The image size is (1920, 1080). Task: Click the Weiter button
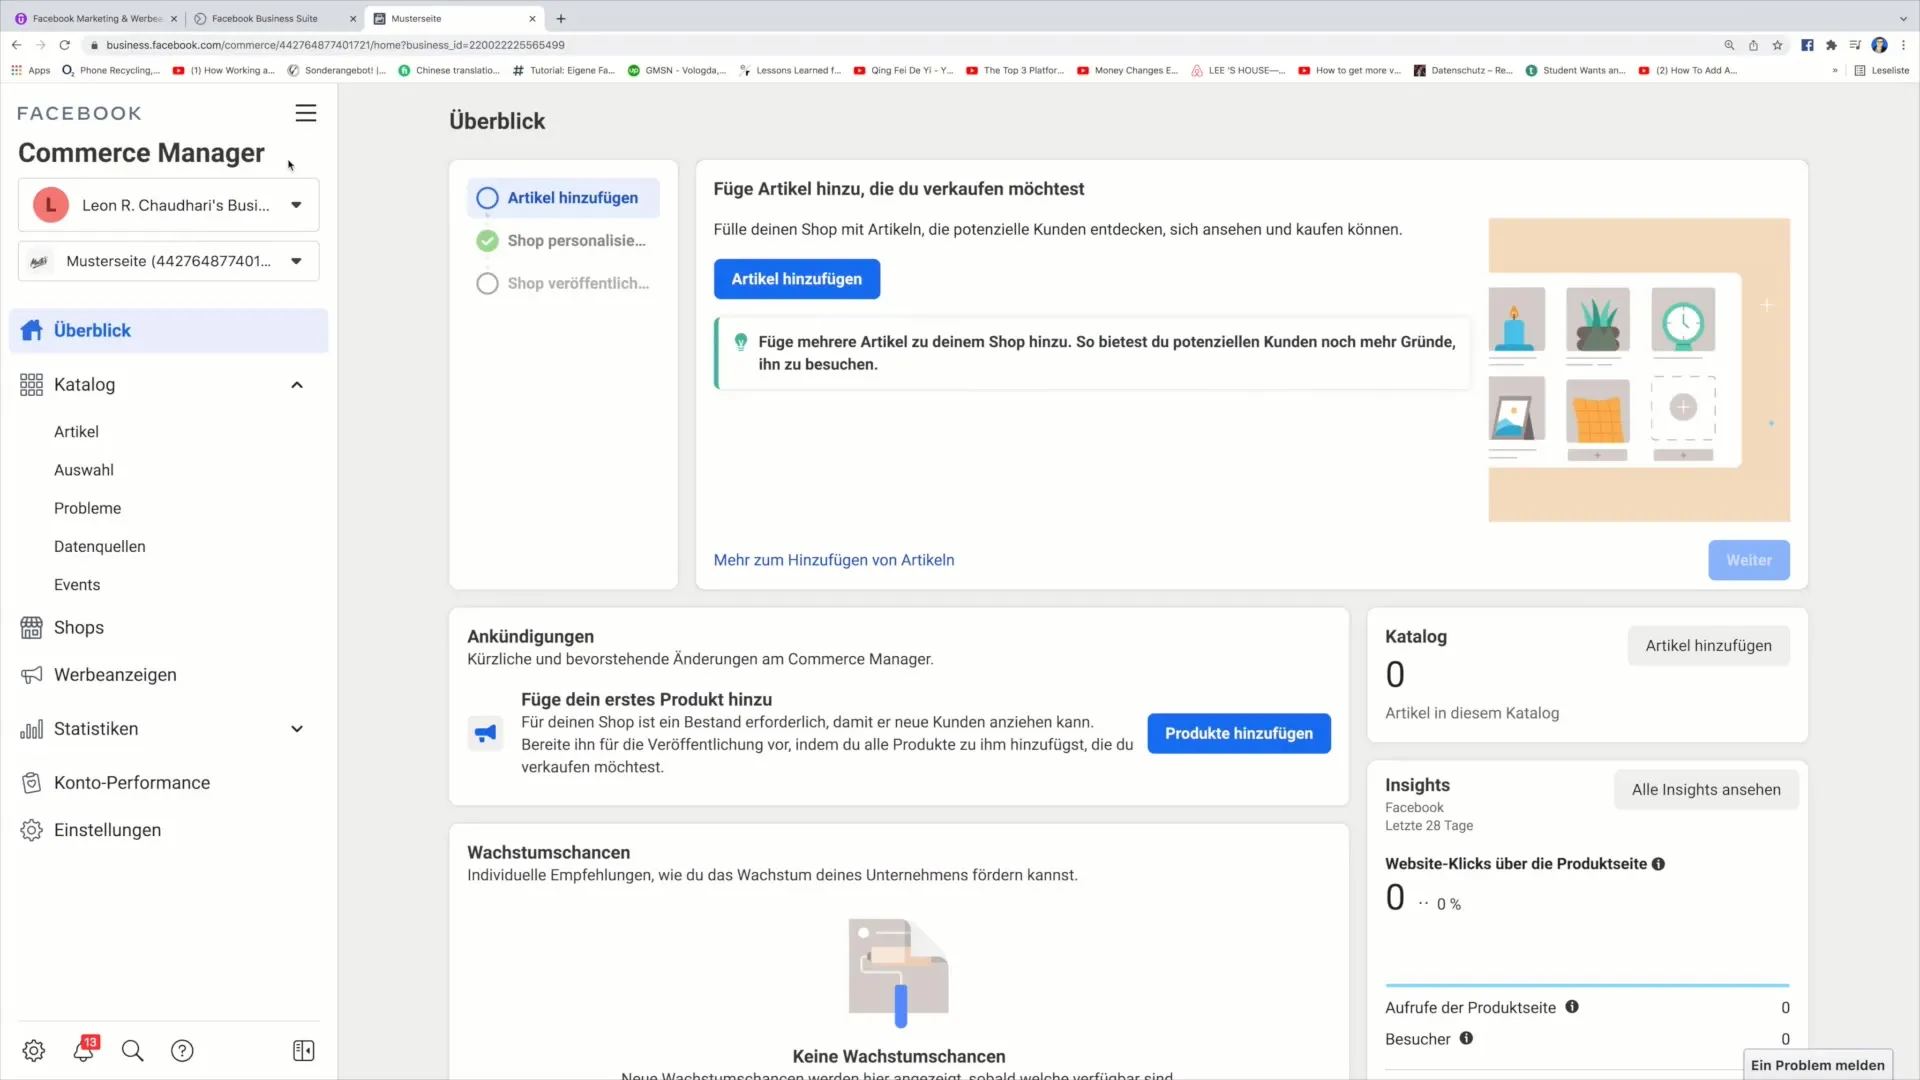click(1749, 561)
